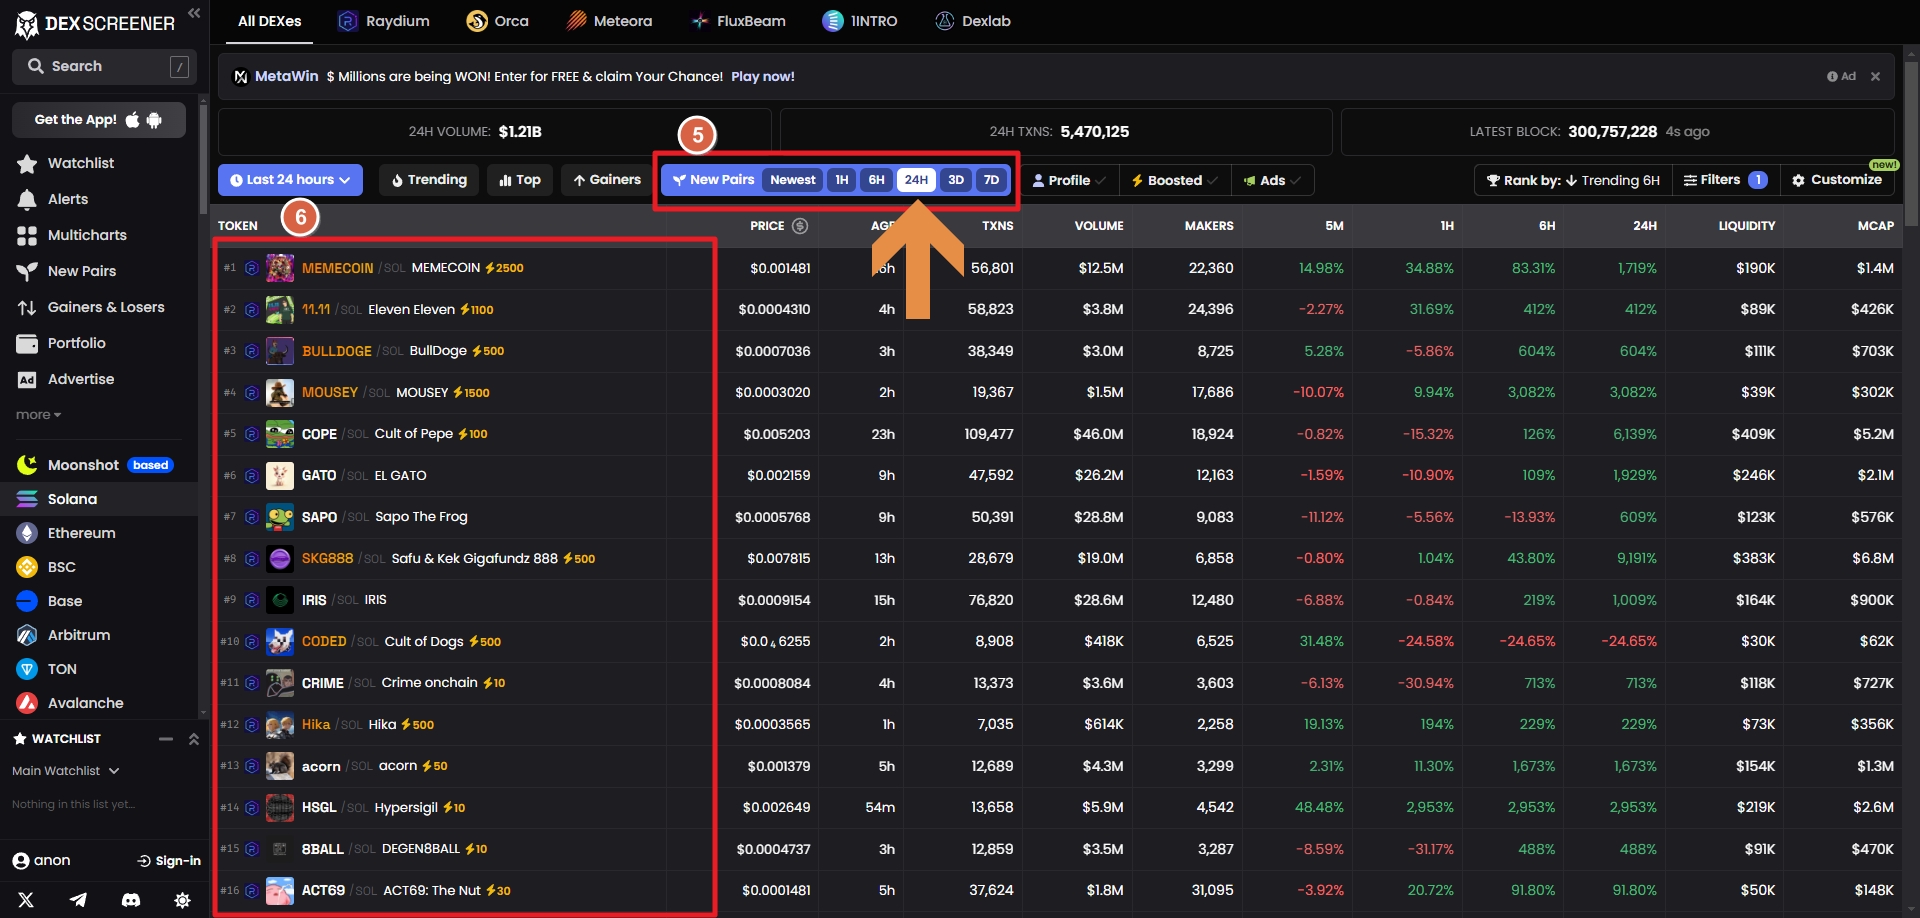
Task: Open the Apple app download icon
Action: point(132,120)
